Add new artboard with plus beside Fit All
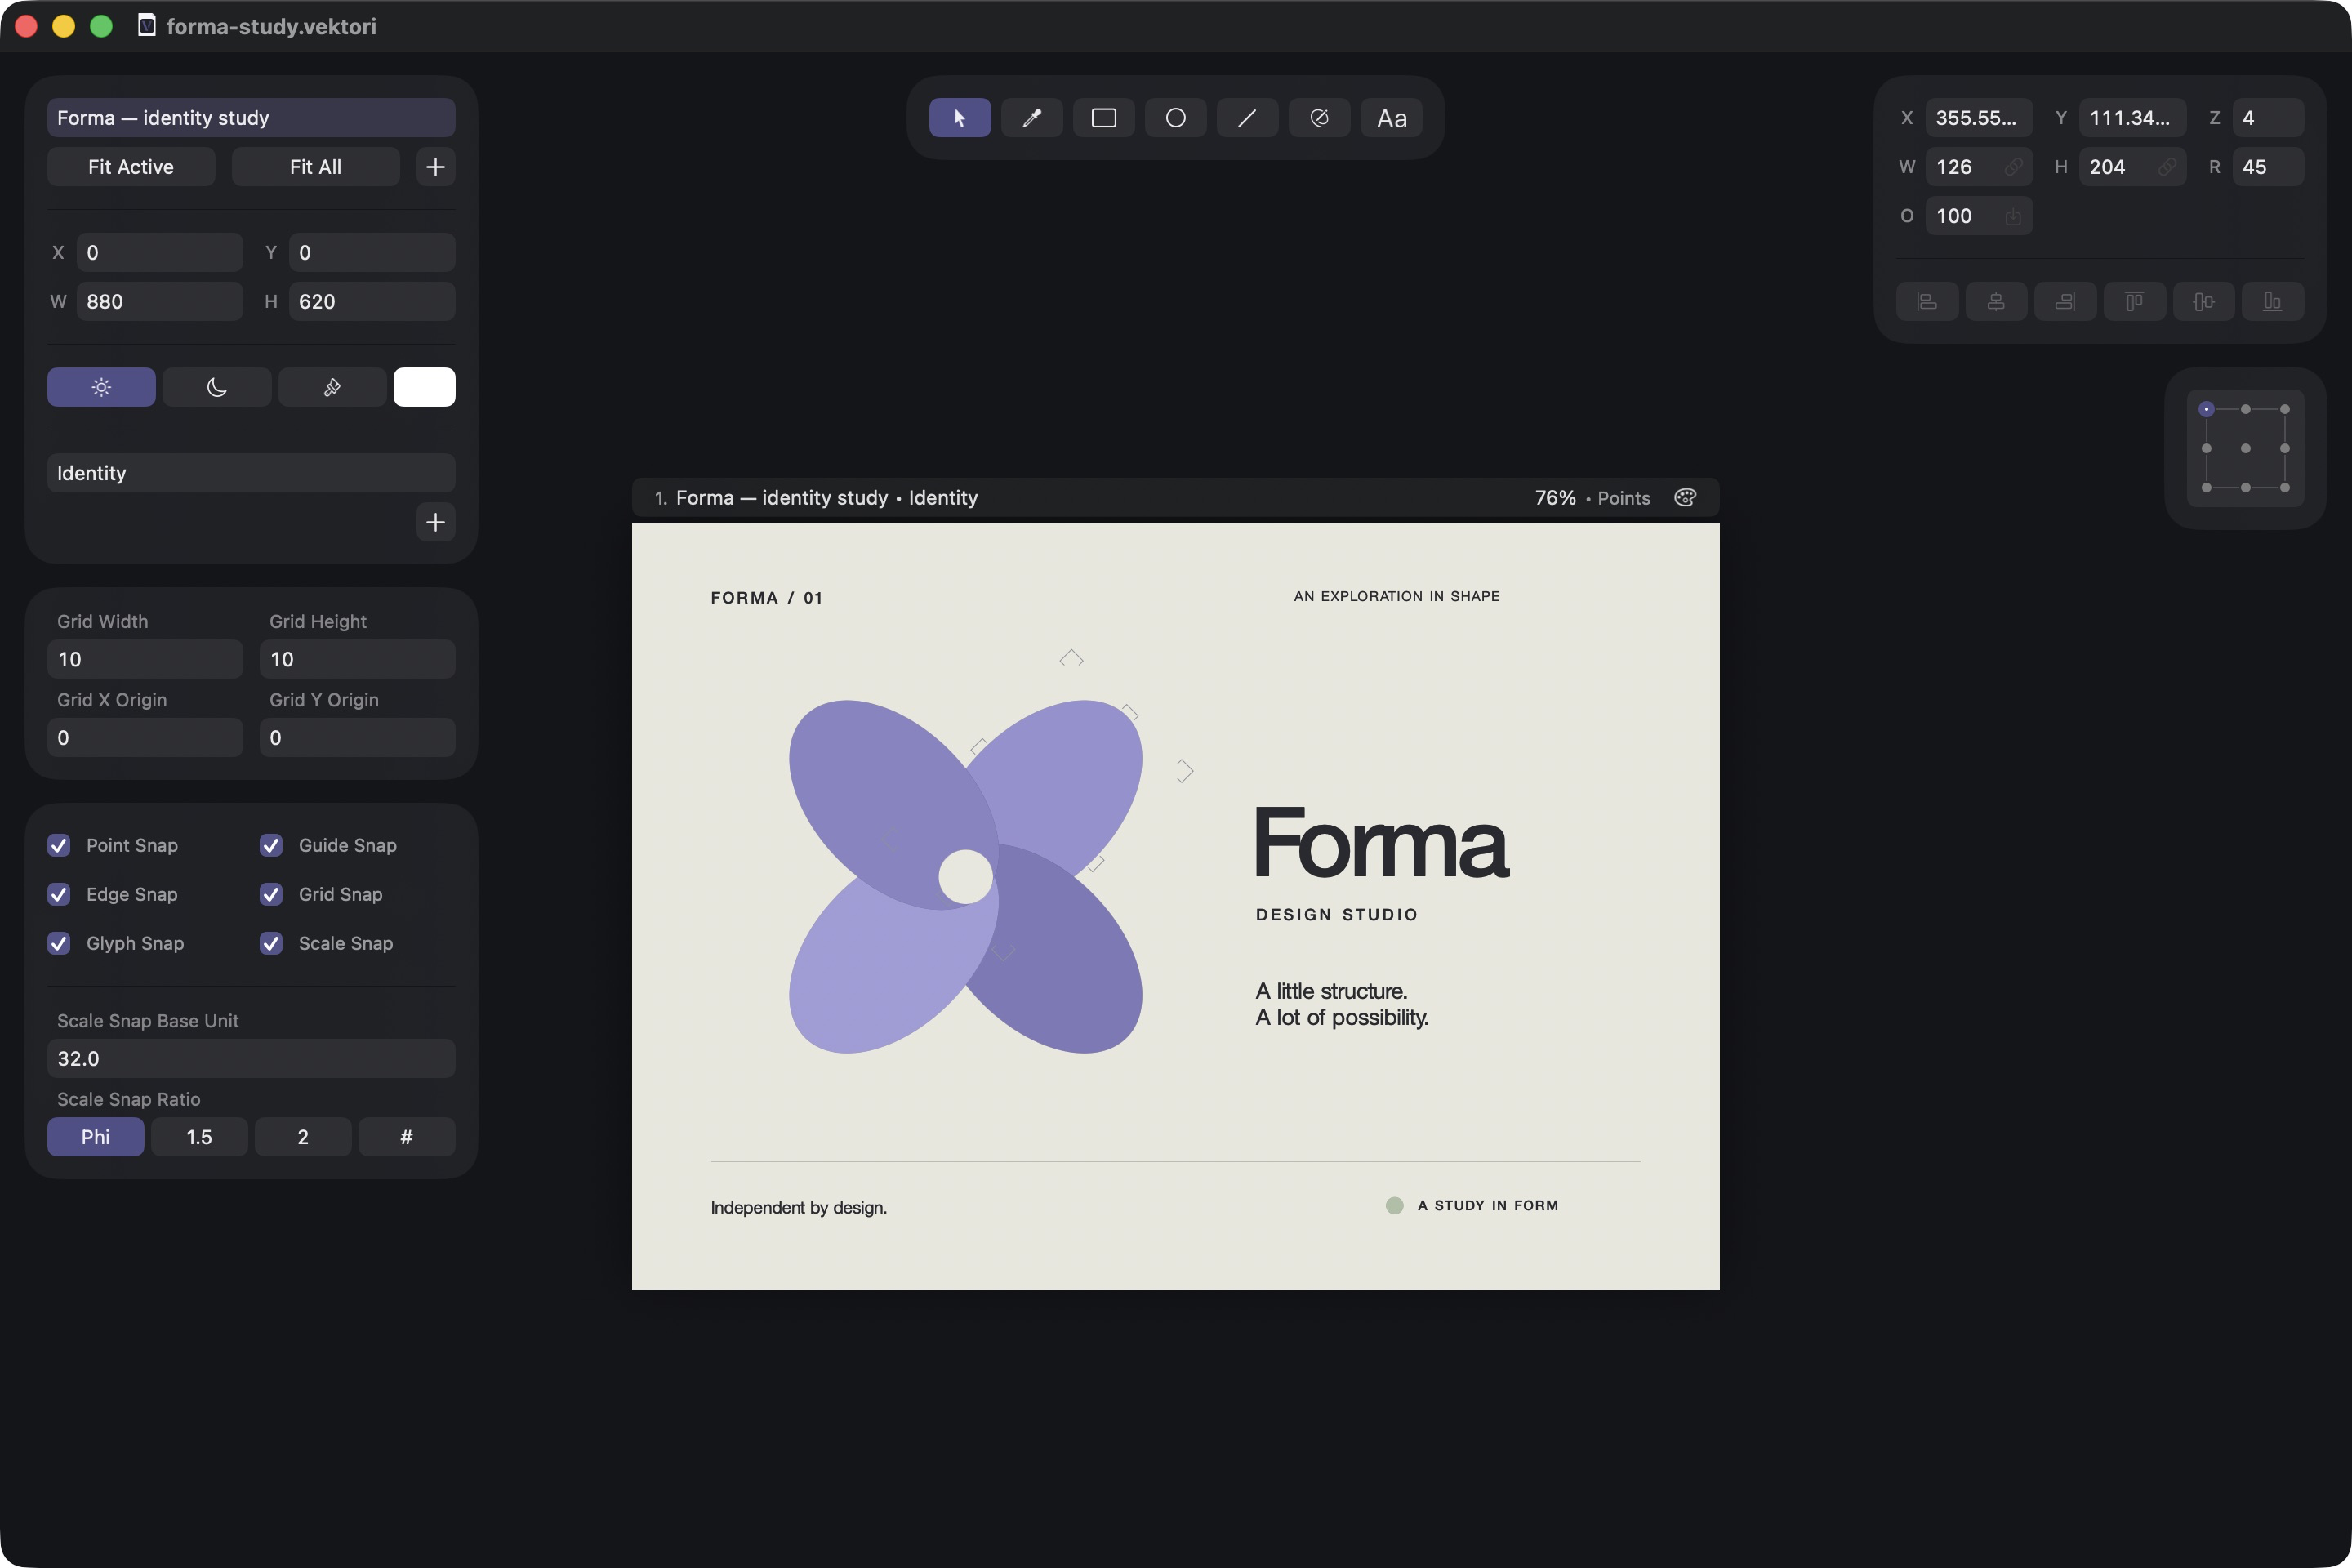2352x1568 pixels. click(x=436, y=167)
